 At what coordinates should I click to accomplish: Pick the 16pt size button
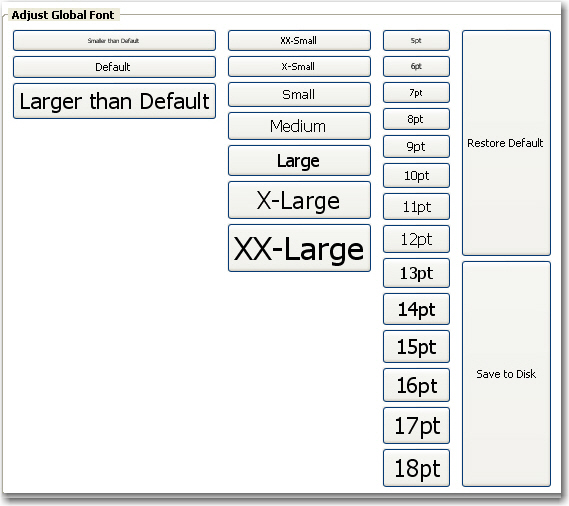click(416, 385)
